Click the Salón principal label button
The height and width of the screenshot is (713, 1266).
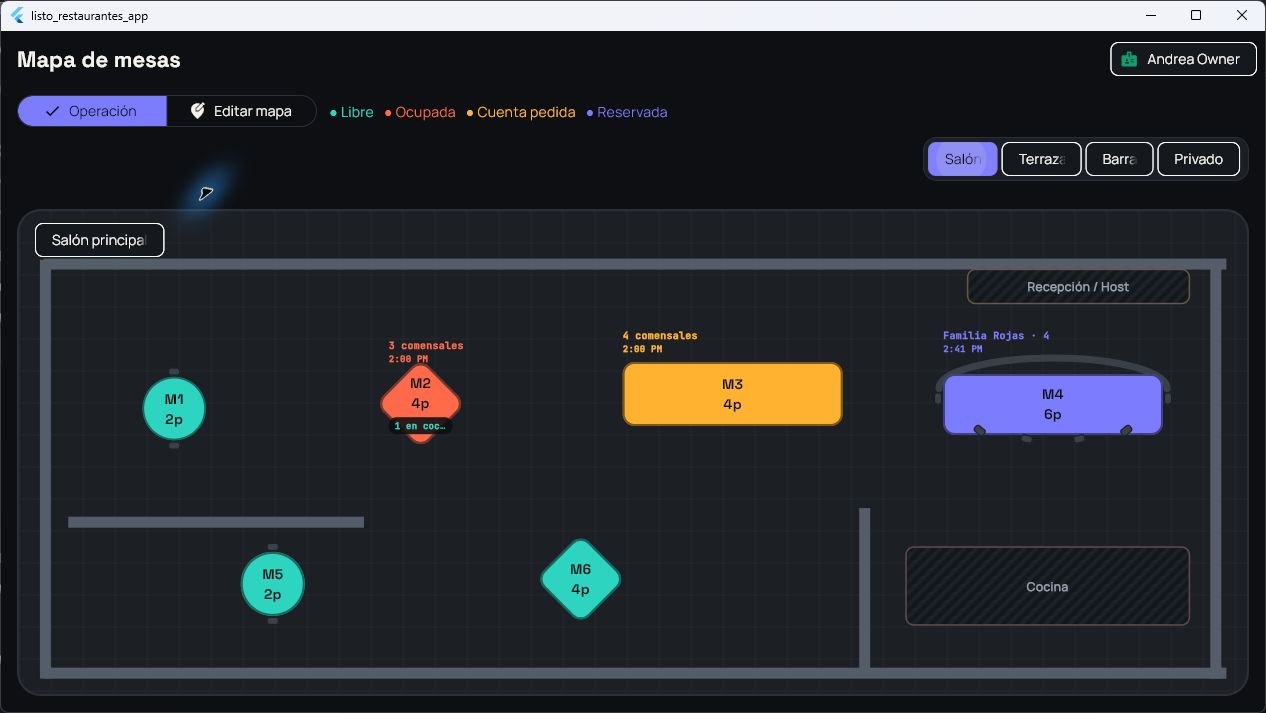pos(99,240)
